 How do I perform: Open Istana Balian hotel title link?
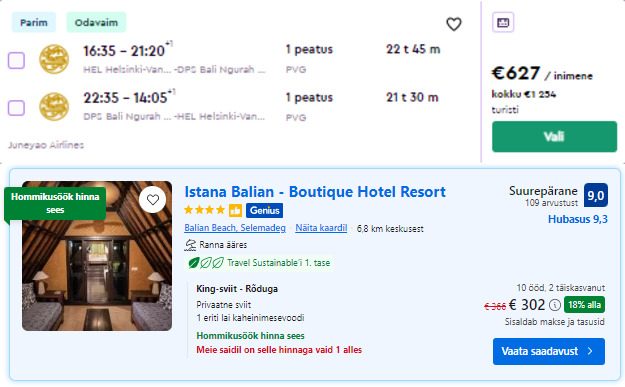click(315, 192)
